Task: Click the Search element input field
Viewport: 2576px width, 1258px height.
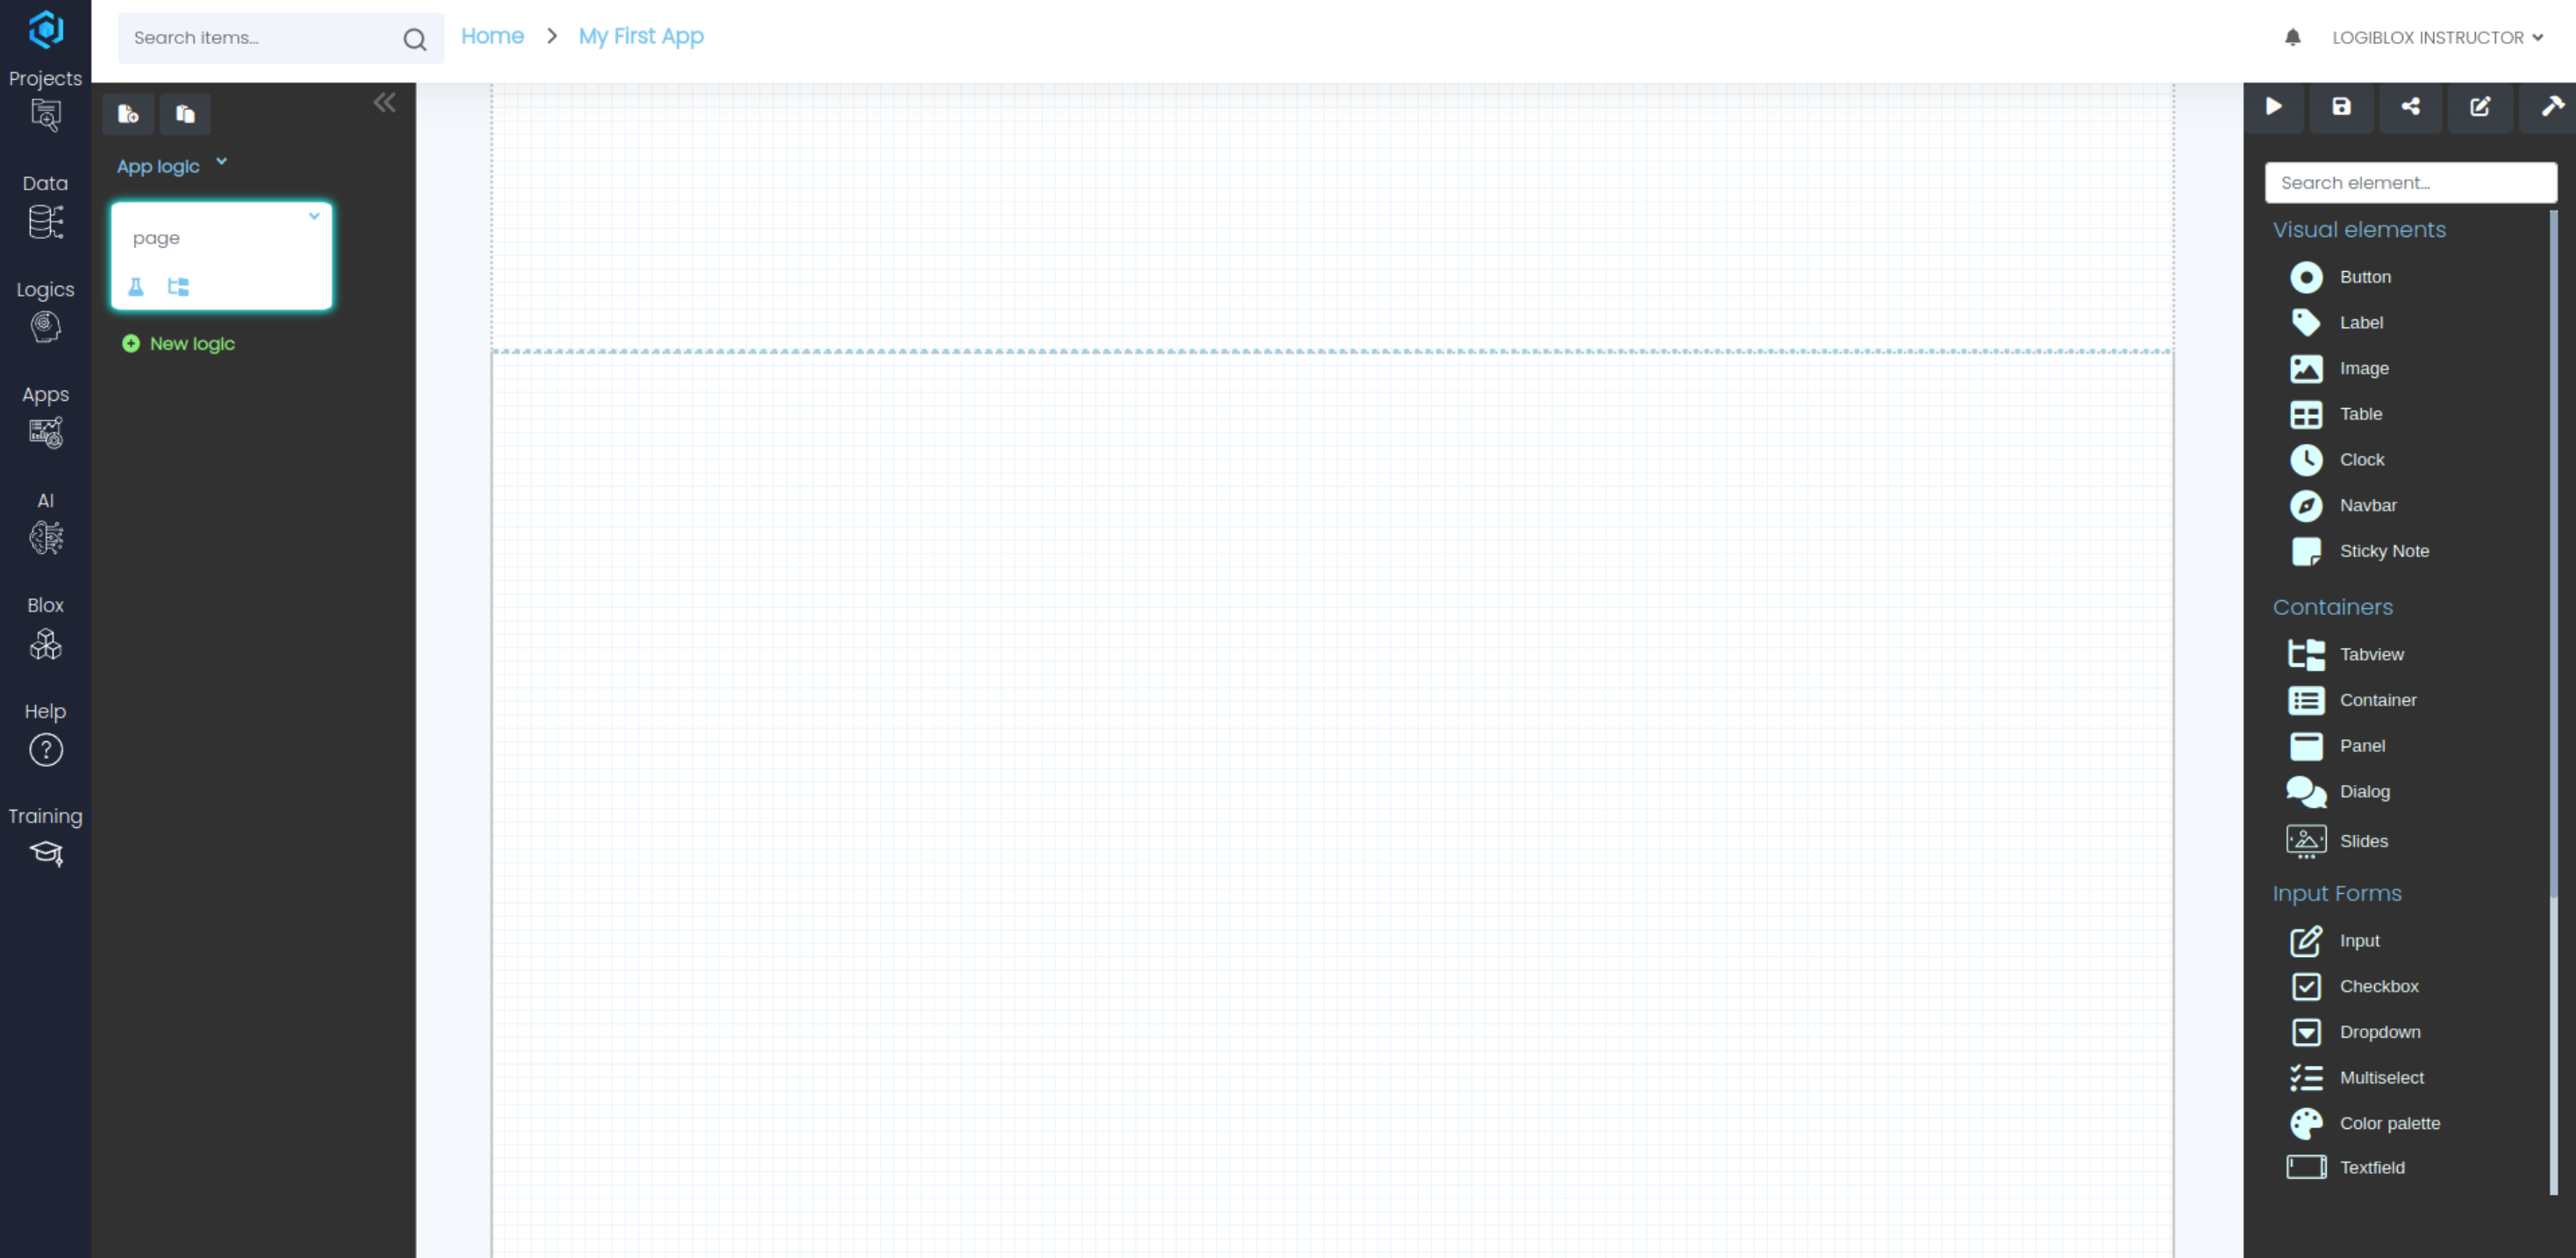Action: [x=2410, y=183]
